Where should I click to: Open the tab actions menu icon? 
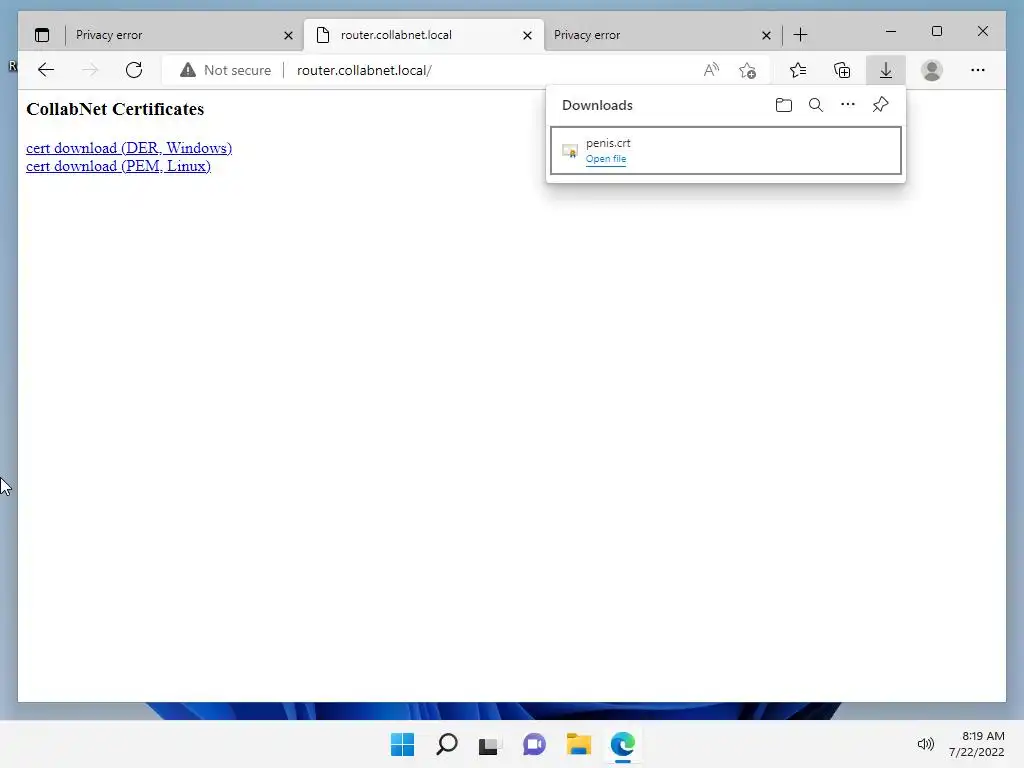coord(42,35)
